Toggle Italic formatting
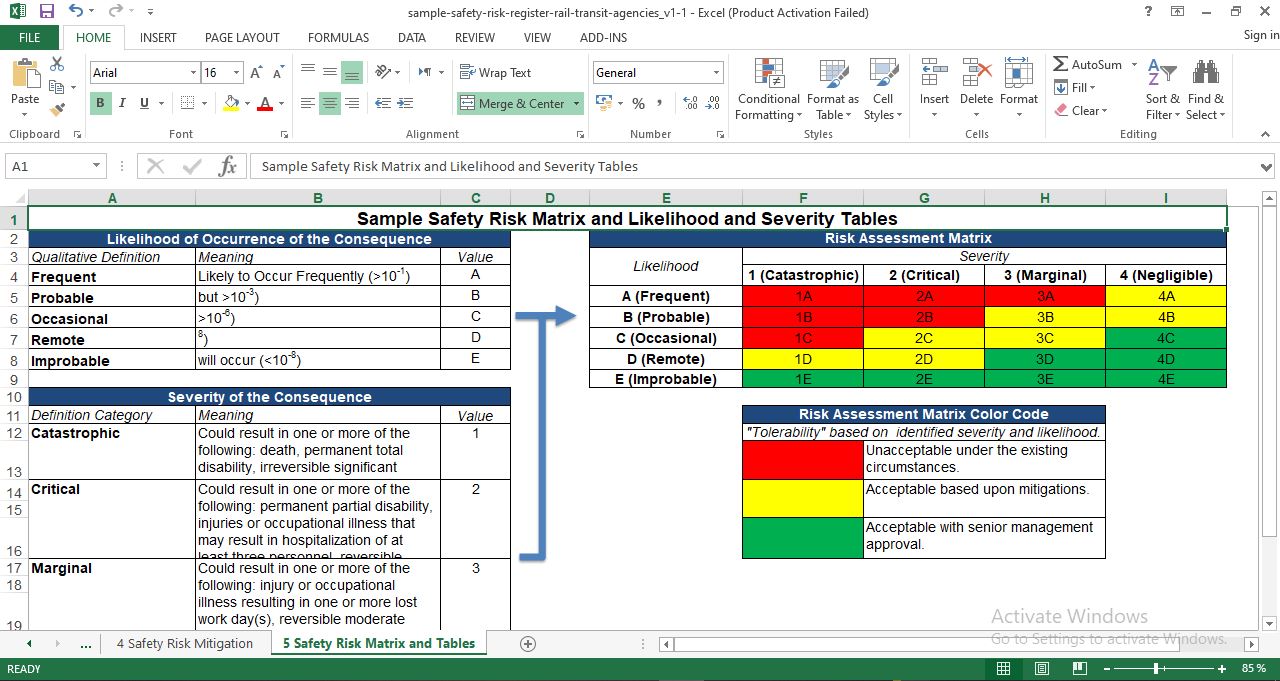This screenshot has width=1280, height=681. point(121,103)
